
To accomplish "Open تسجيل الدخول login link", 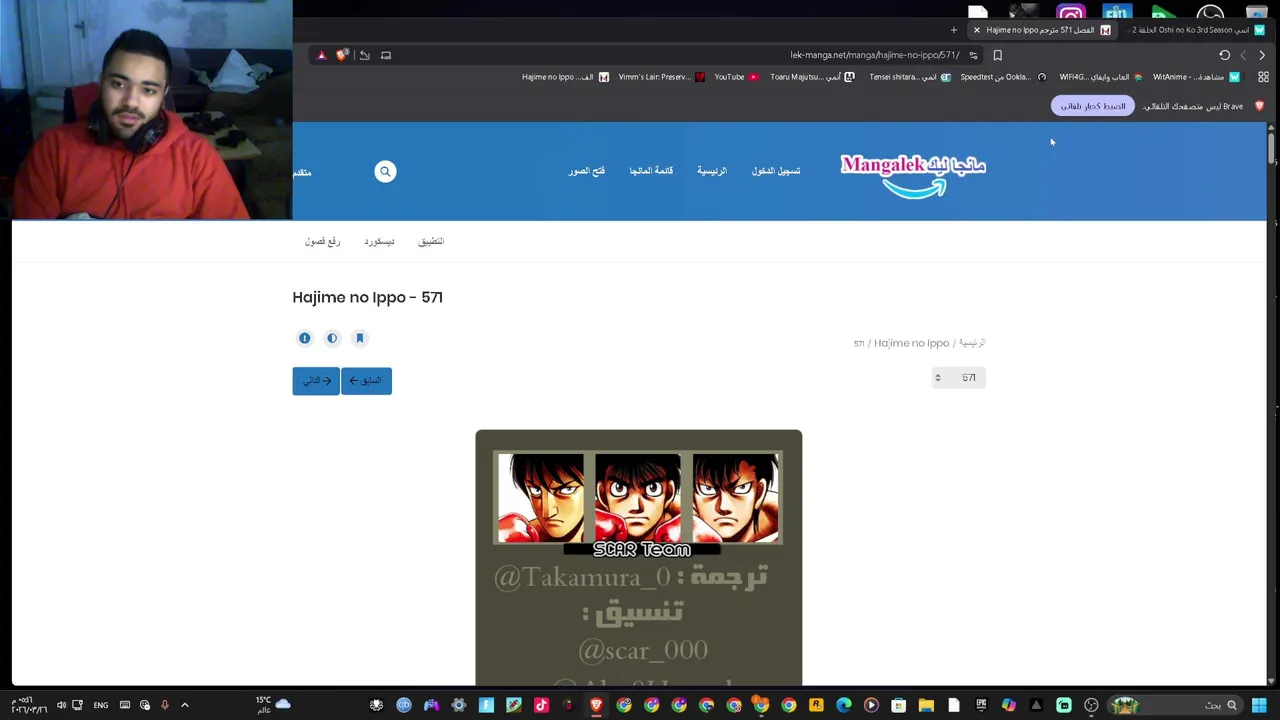I will [x=776, y=171].
